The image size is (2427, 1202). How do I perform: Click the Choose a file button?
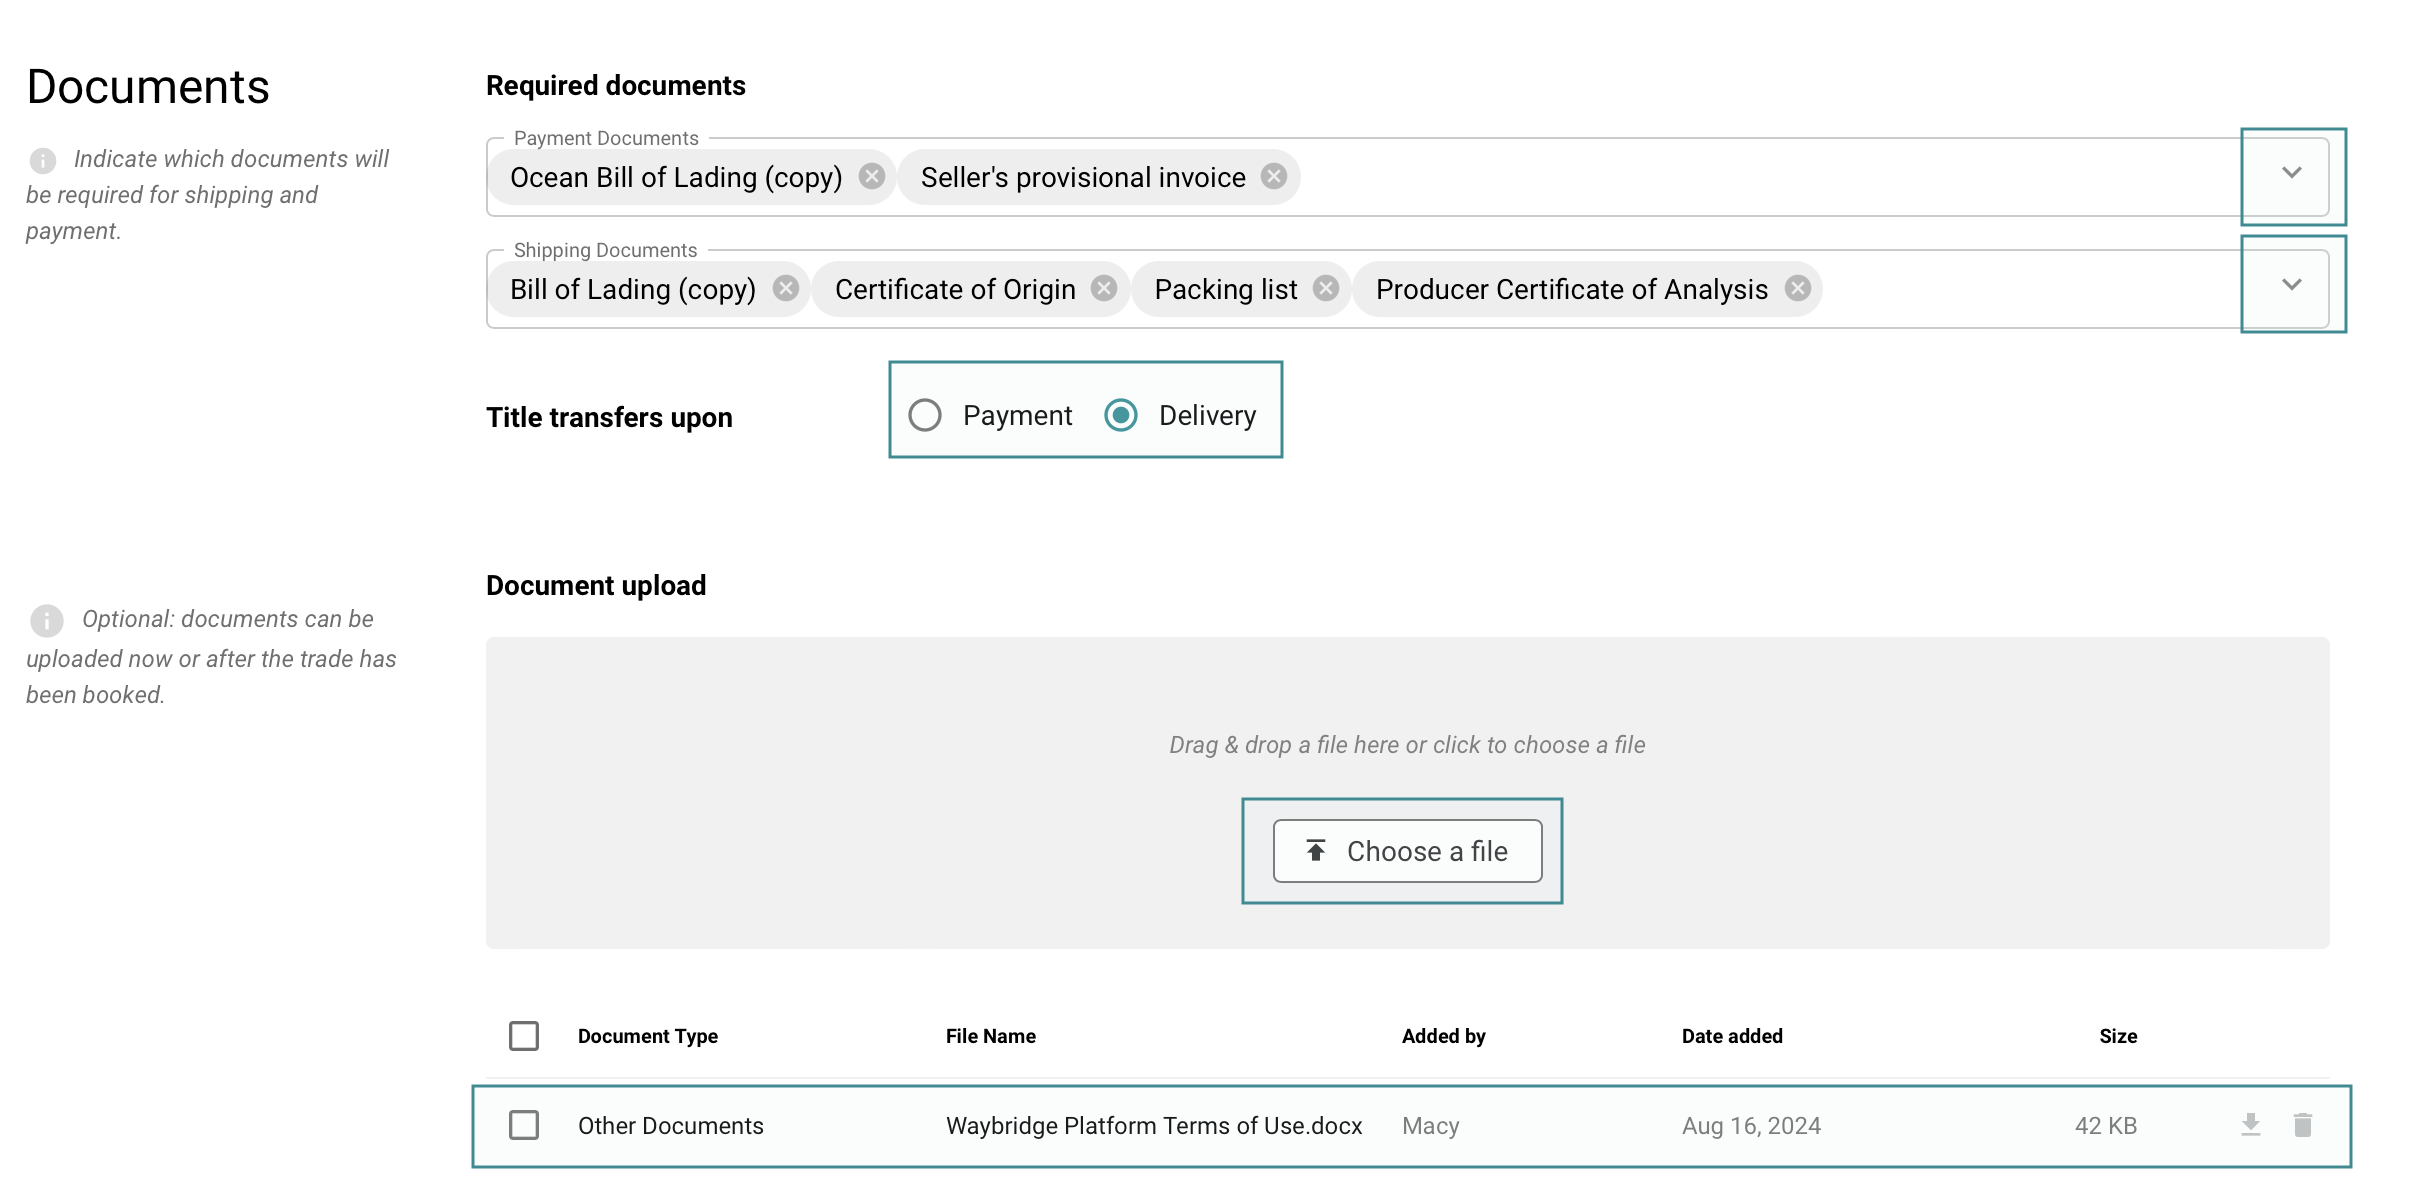tap(1407, 851)
